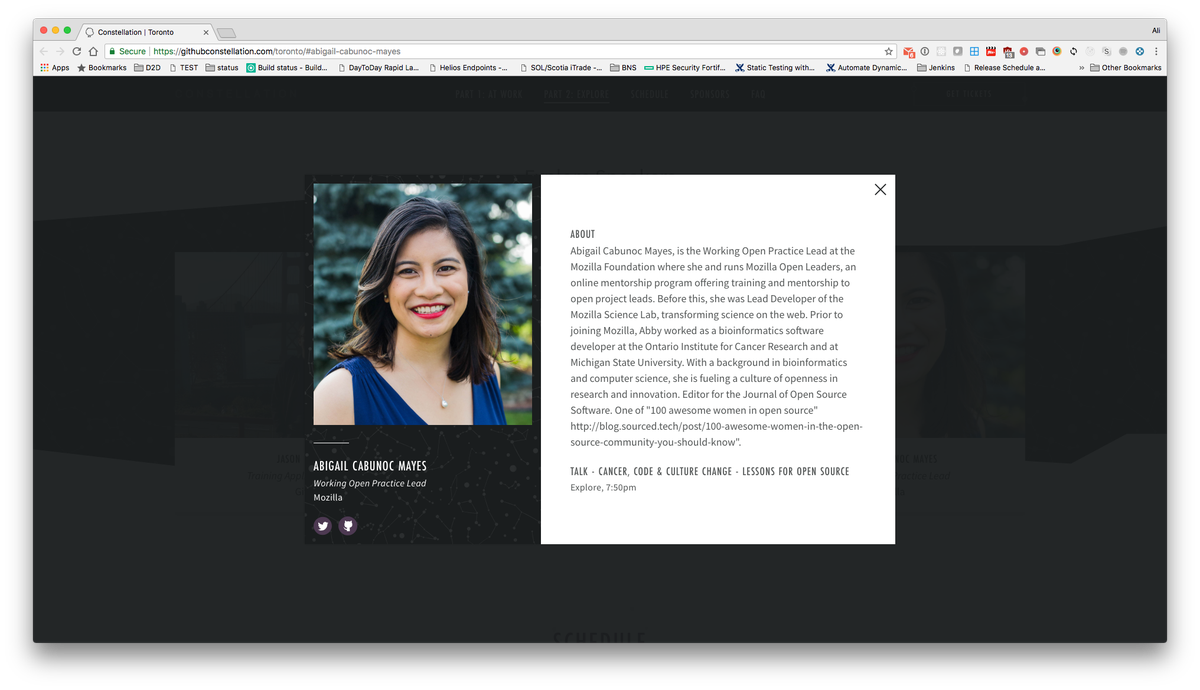Open the Jenkins bookmarks folder
This screenshot has width=1200, height=690.
pos(936,68)
